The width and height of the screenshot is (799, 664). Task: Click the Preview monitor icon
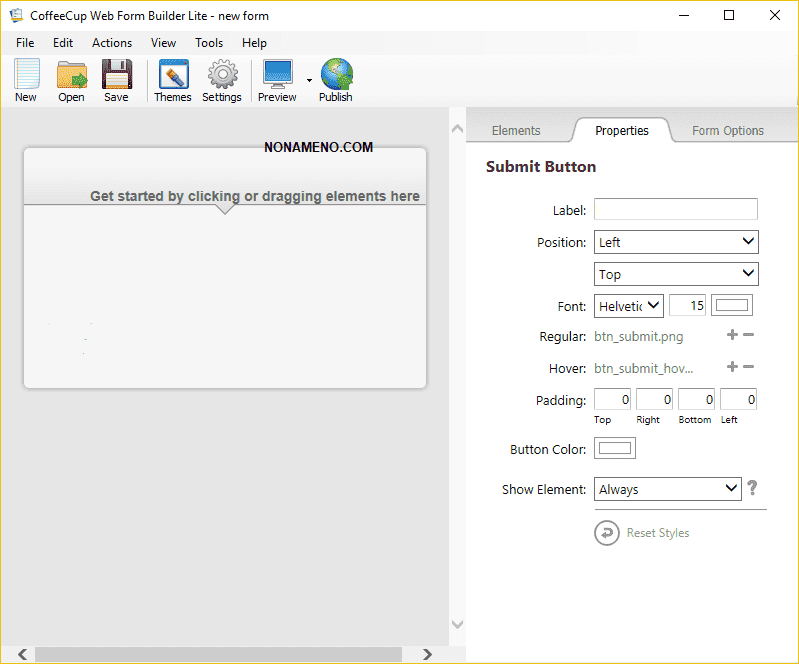click(277, 79)
